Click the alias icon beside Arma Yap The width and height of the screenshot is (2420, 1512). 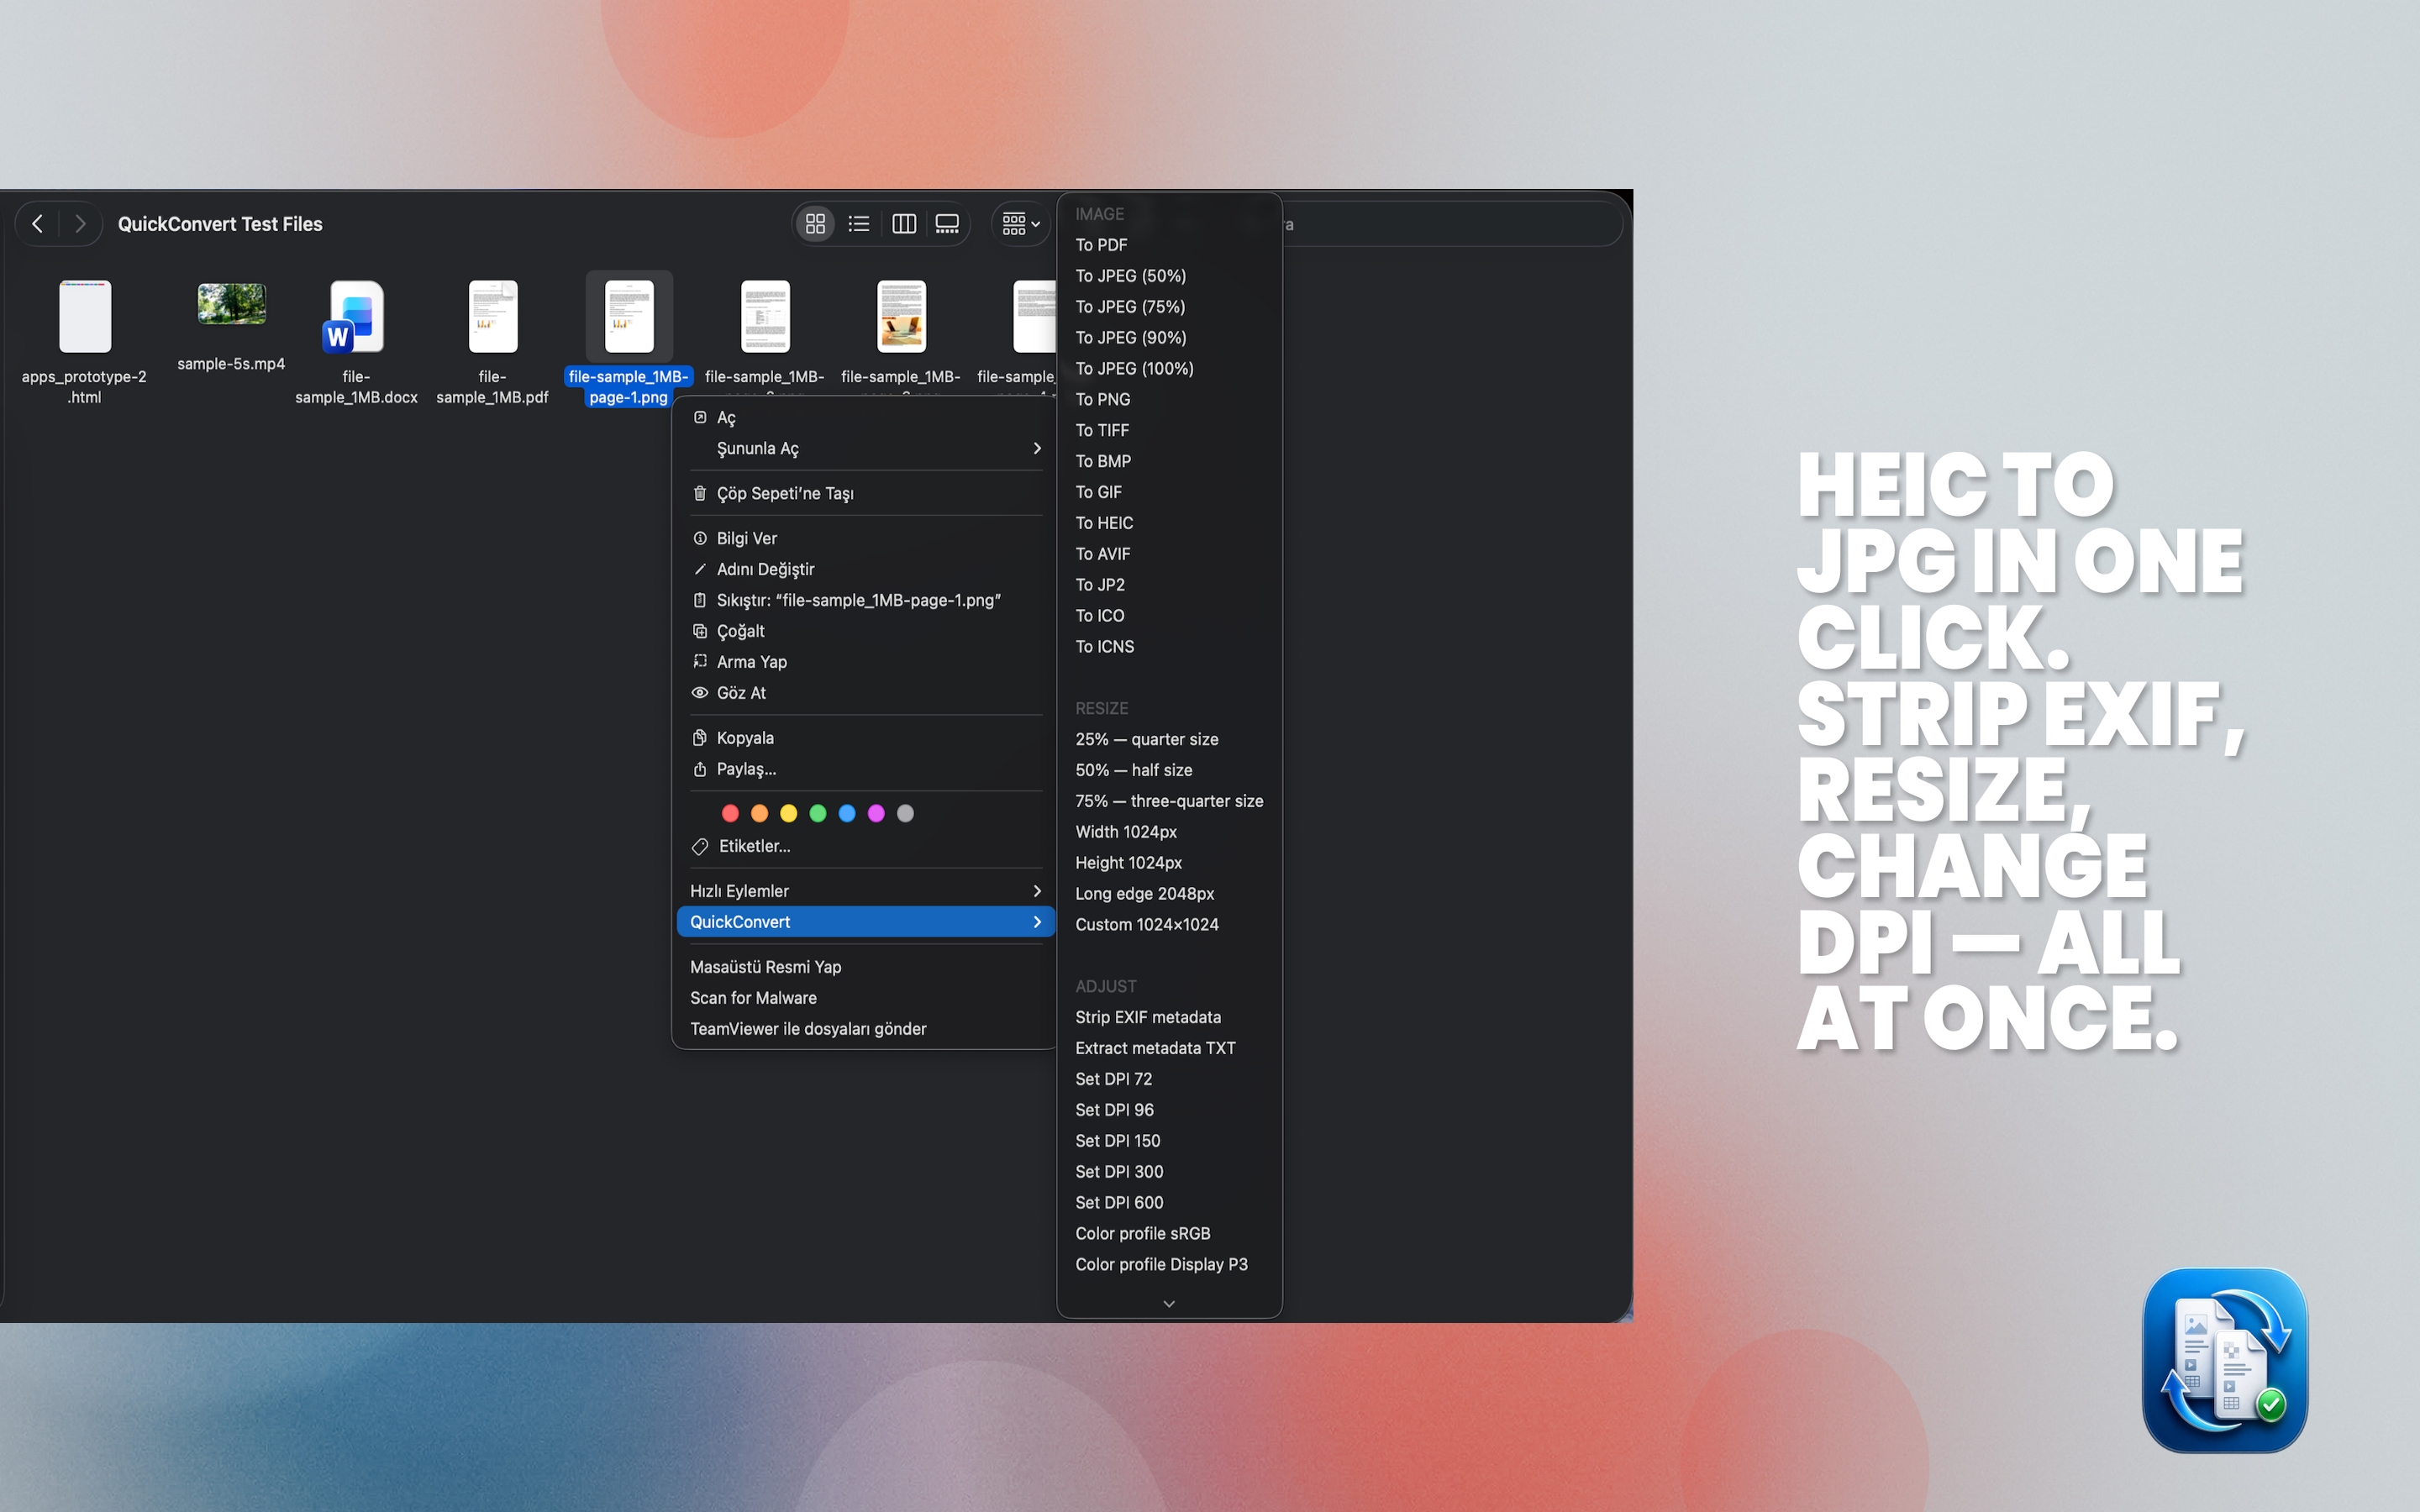tap(700, 661)
